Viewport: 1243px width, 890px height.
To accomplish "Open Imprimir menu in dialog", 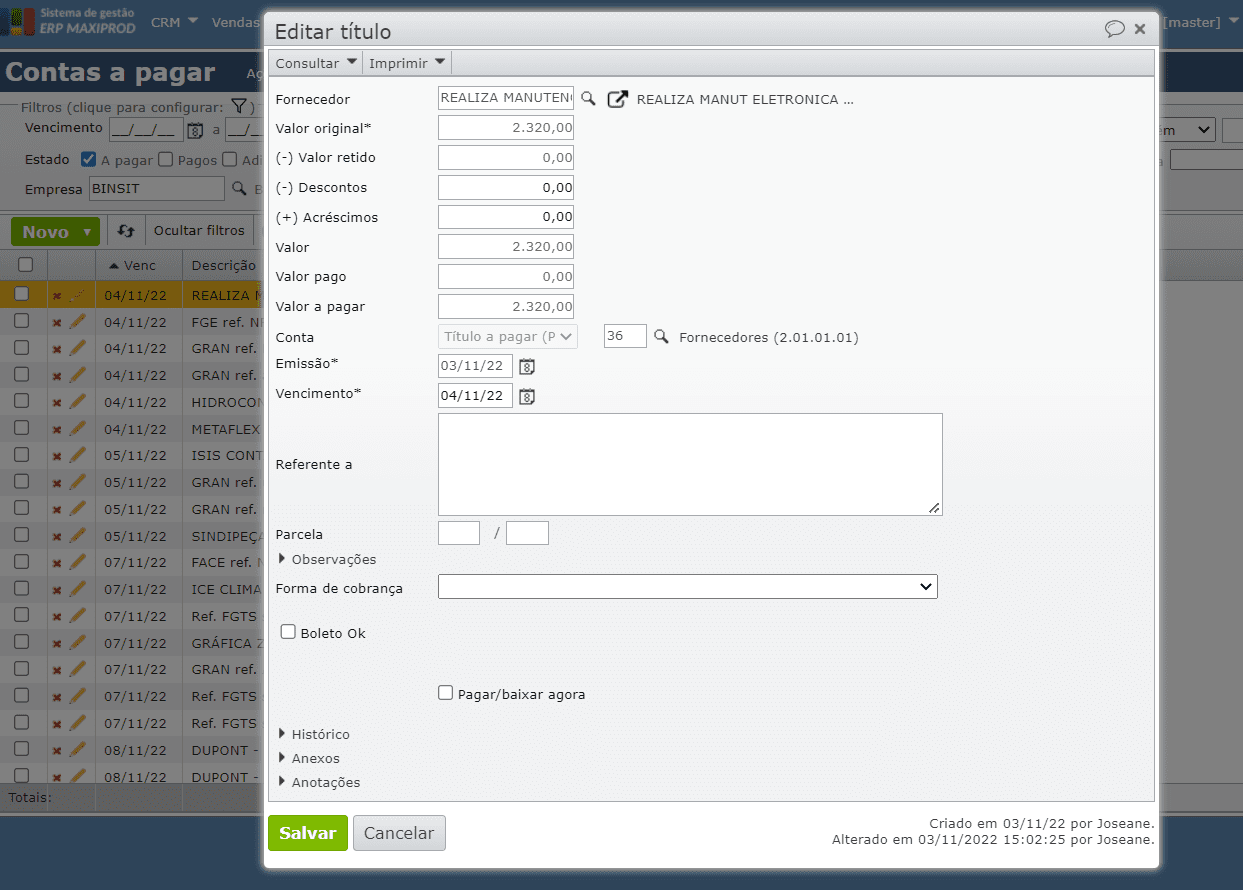I will (x=407, y=63).
